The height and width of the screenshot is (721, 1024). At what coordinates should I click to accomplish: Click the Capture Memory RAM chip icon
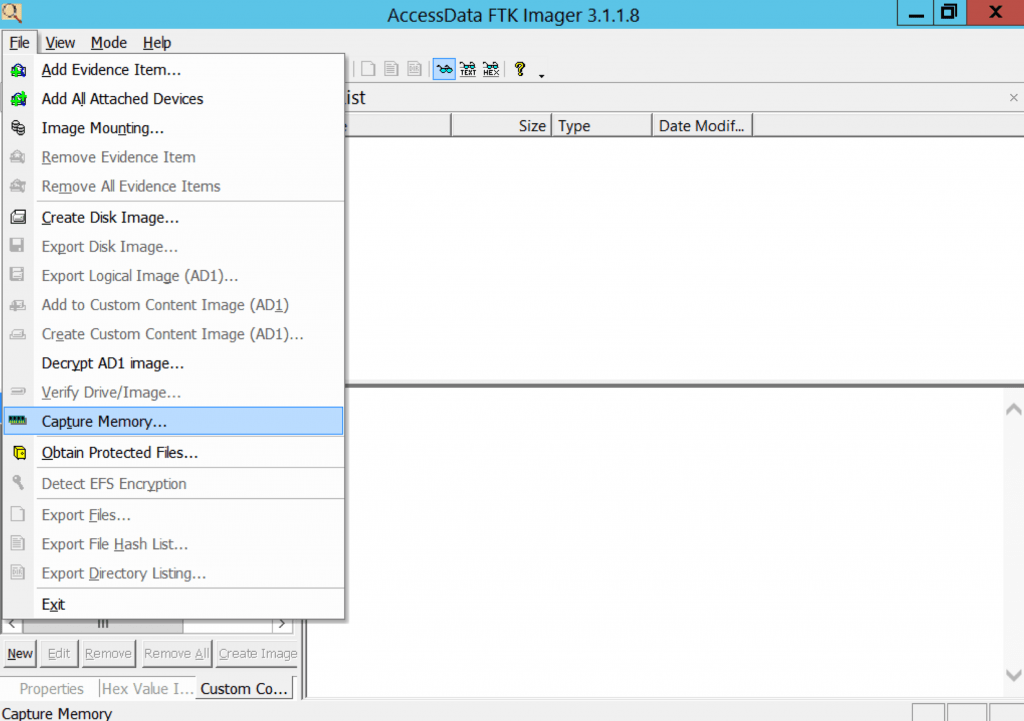tap(18, 421)
